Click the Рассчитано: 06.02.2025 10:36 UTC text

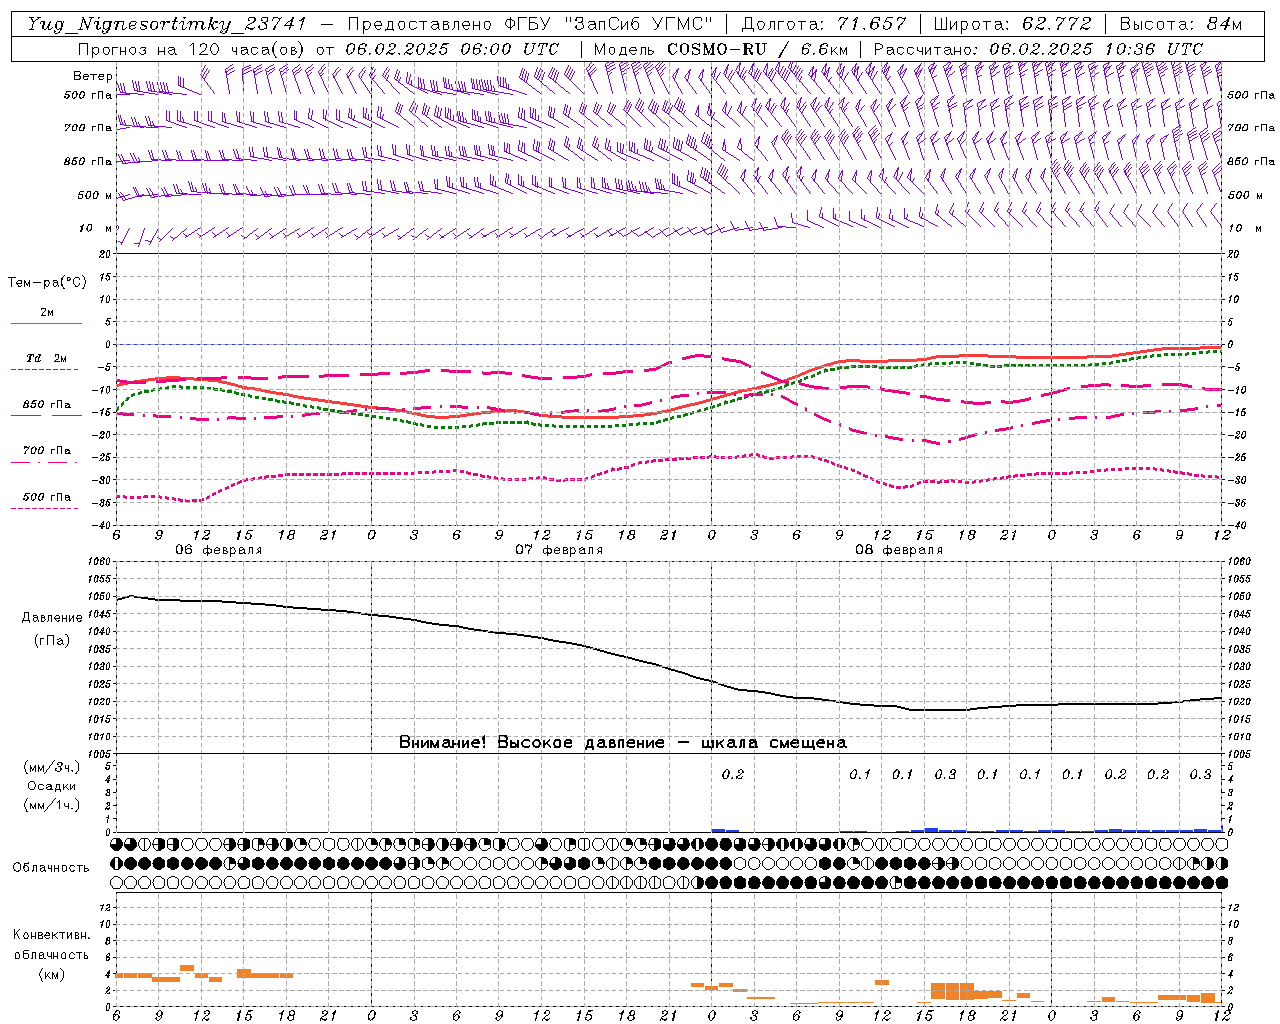tap(1038, 49)
